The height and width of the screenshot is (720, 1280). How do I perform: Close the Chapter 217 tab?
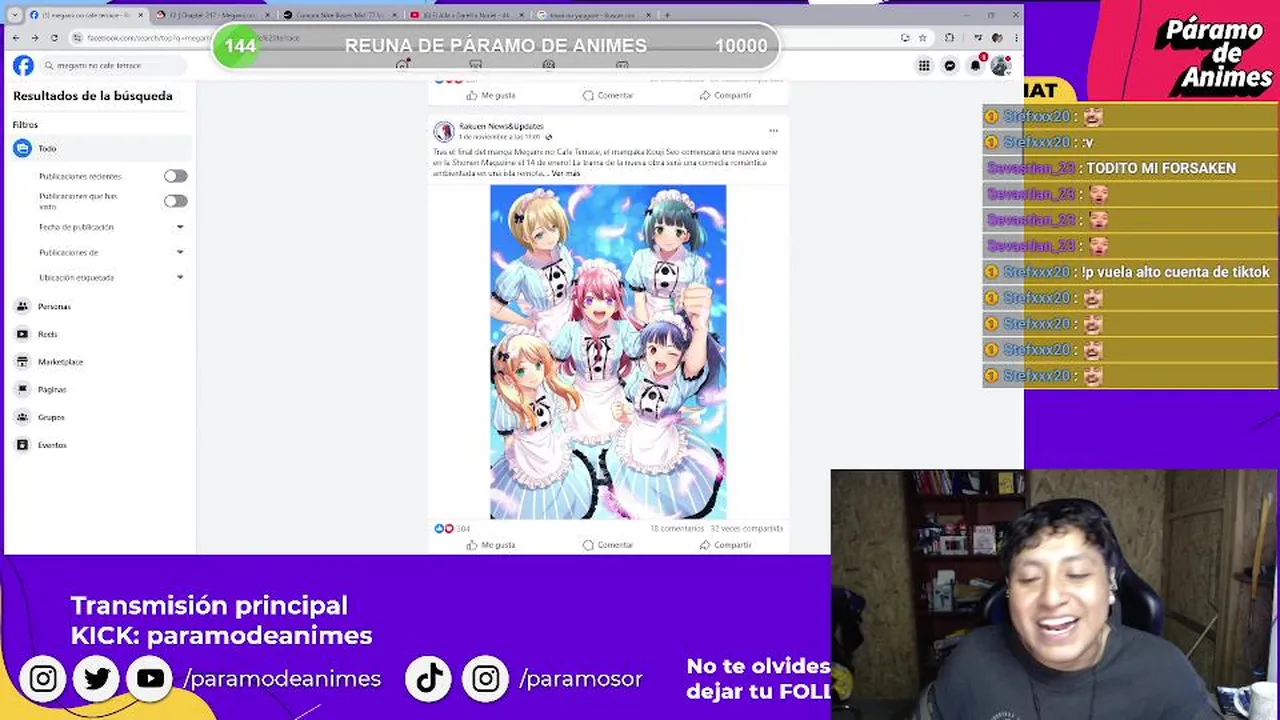(x=267, y=15)
